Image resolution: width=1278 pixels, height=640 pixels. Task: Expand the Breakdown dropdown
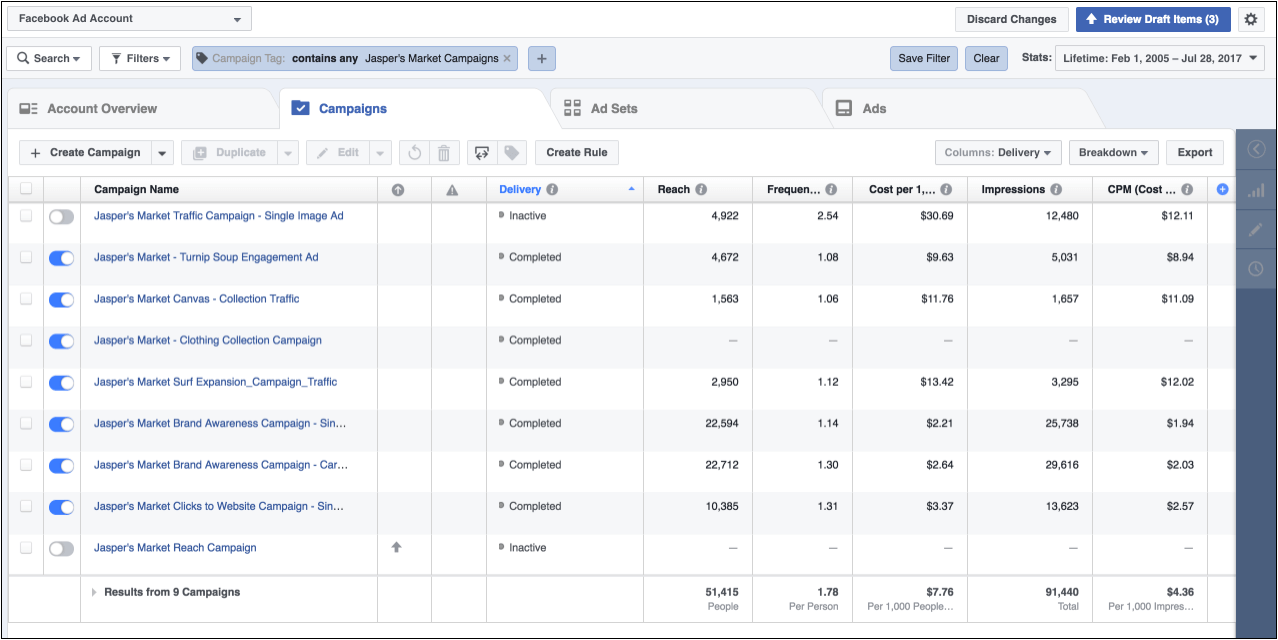pyautogui.click(x=1112, y=153)
